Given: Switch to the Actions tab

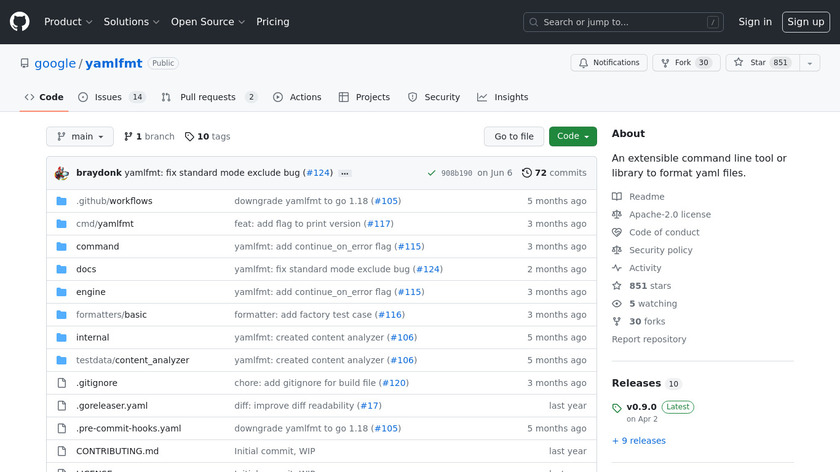Looking at the screenshot, I should [x=297, y=97].
